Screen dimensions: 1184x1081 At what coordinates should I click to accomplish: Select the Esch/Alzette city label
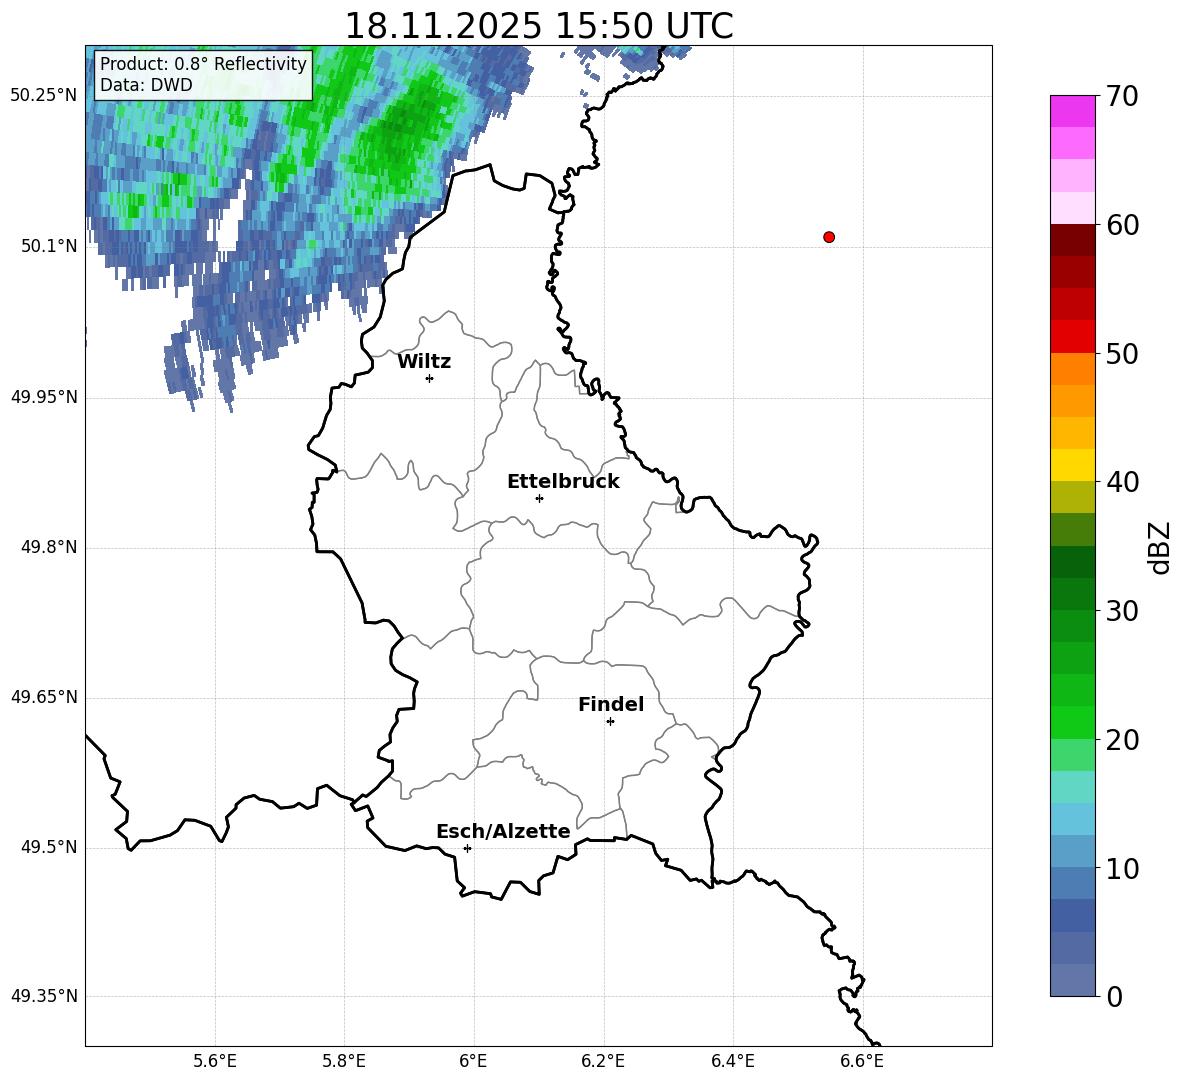[x=503, y=831]
